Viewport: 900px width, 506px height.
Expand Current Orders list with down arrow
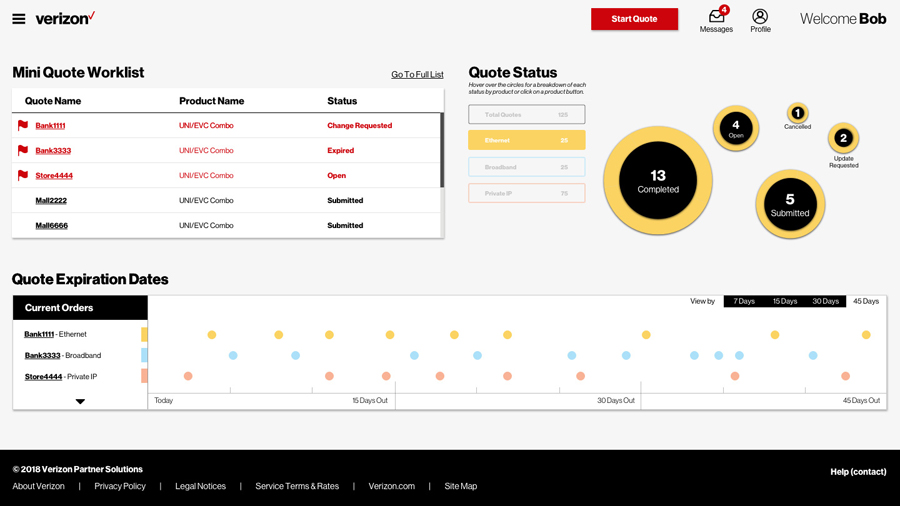tap(80, 402)
